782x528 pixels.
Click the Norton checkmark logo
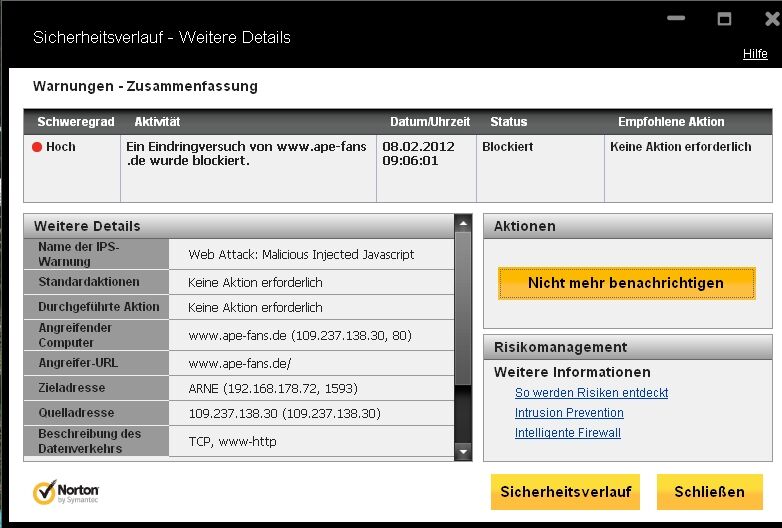coord(45,492)
